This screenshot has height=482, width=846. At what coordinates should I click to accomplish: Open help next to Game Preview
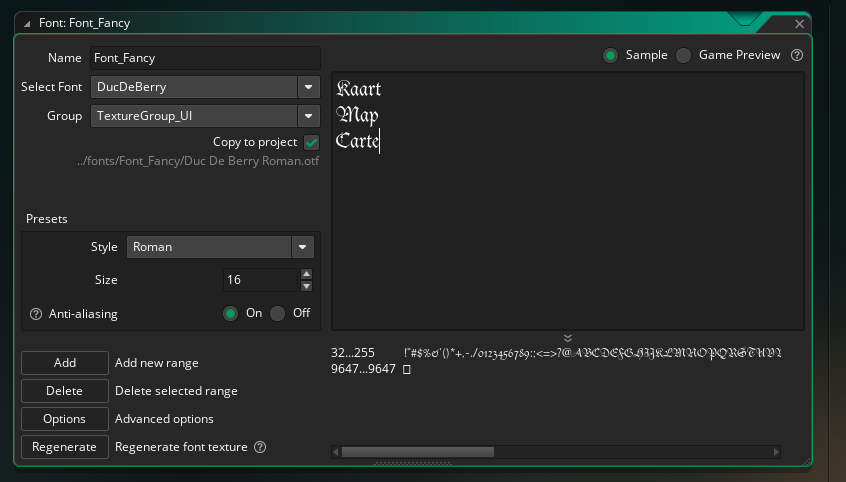point(797,55)
